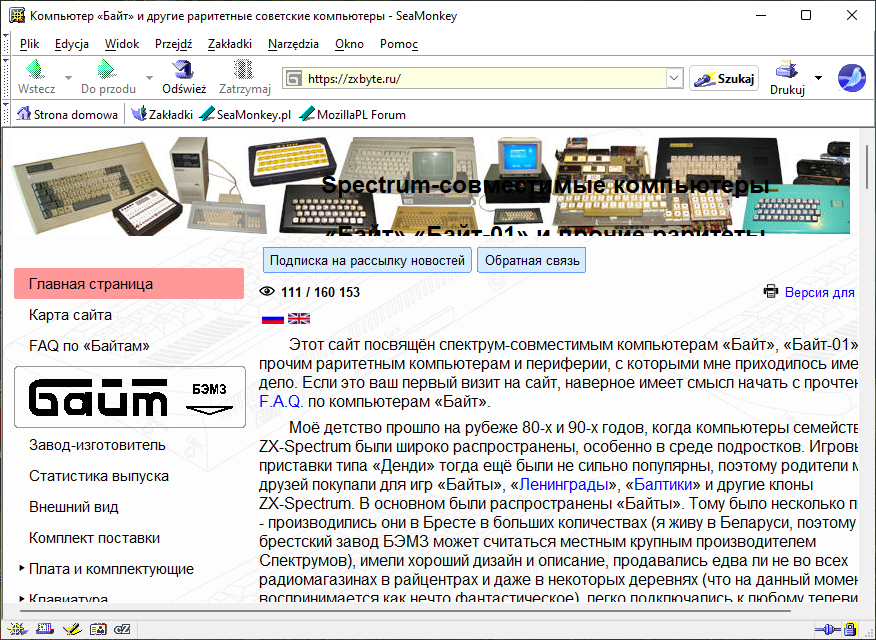Open the Zakładki menu

click(230, 44)
